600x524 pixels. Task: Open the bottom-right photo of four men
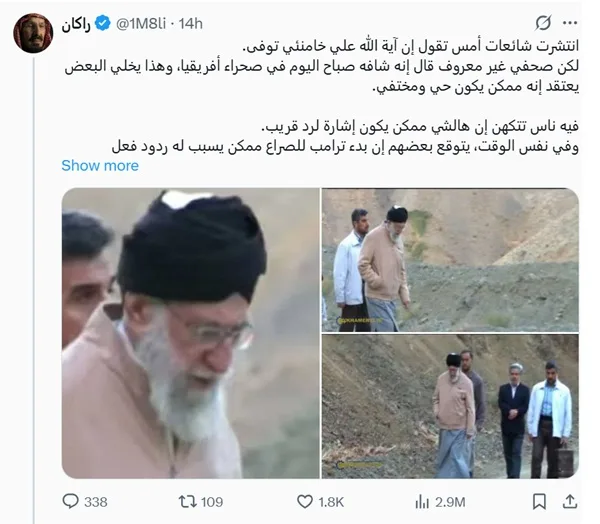point(450,406)
